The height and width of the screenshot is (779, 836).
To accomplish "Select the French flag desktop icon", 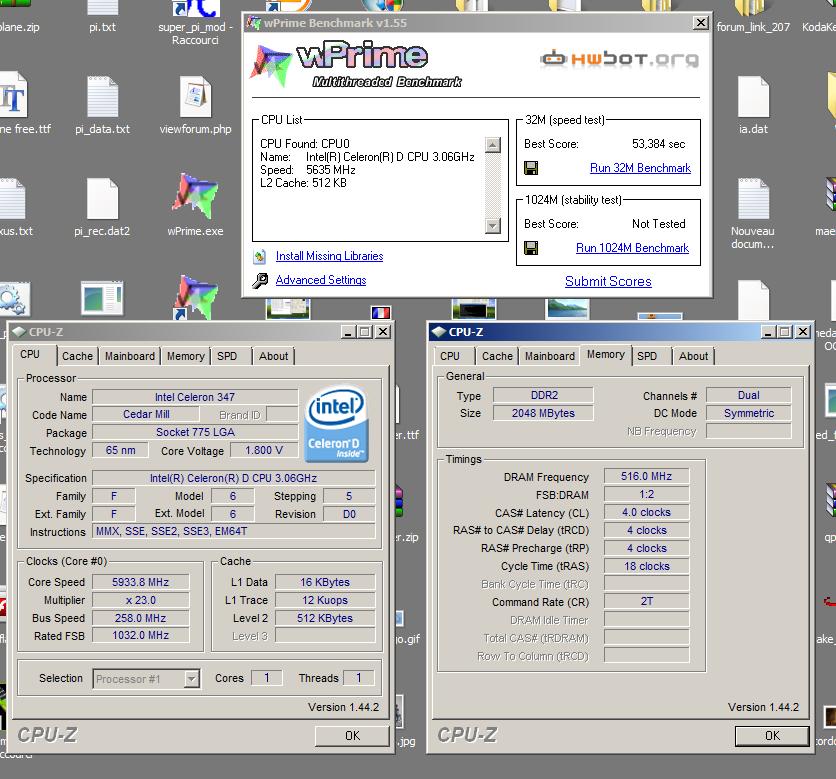I will (381, 312).
